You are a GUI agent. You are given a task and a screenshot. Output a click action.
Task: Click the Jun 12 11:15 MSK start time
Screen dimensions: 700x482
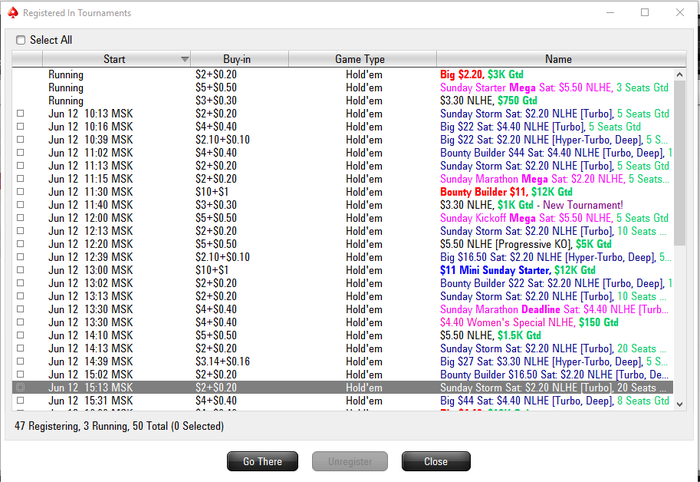tap(91, 179)
